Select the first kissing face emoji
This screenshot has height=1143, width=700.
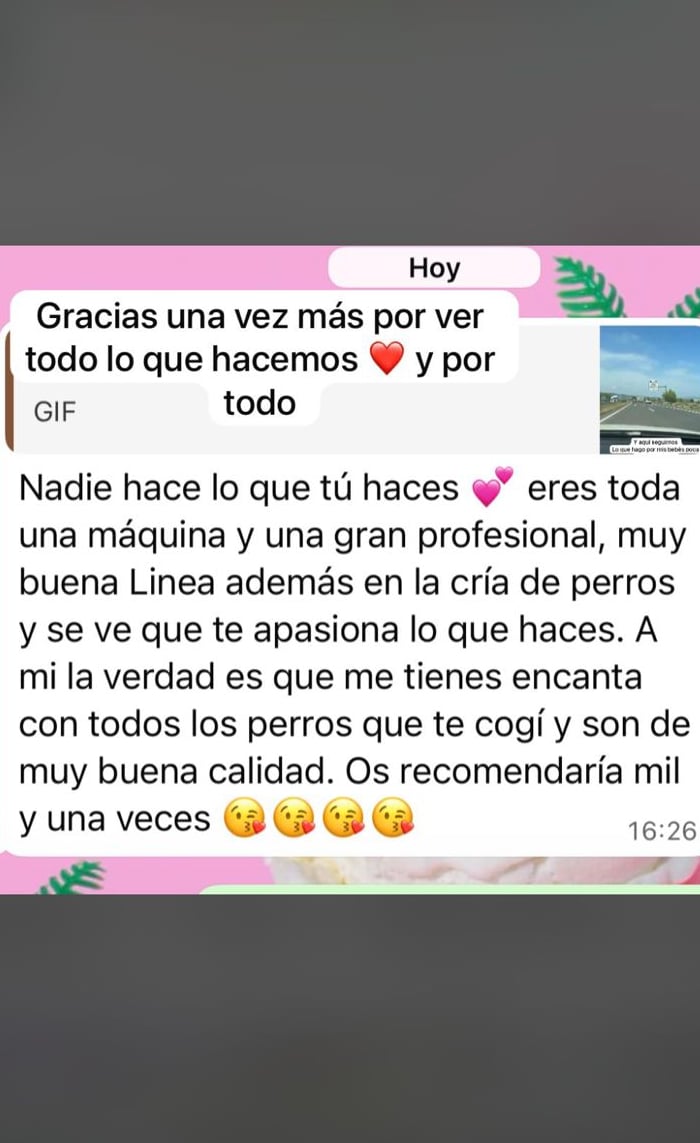coord(245,818)
